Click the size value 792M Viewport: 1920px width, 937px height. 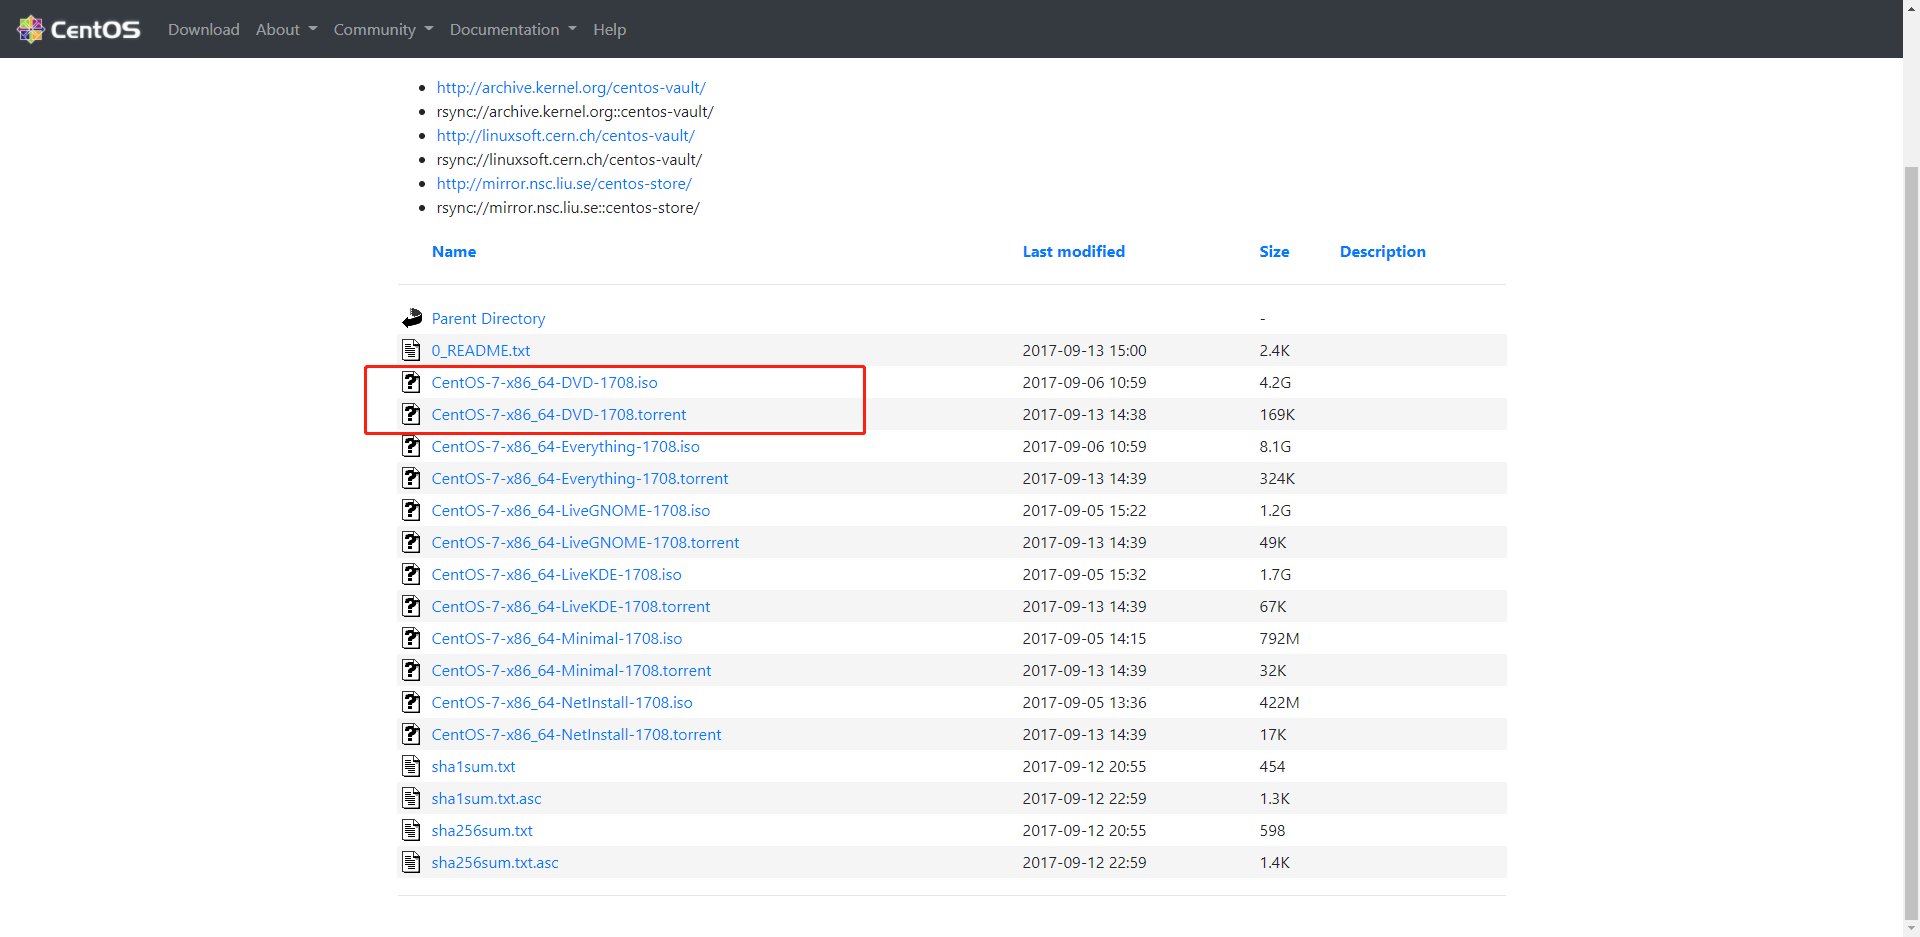(1280, 638)
